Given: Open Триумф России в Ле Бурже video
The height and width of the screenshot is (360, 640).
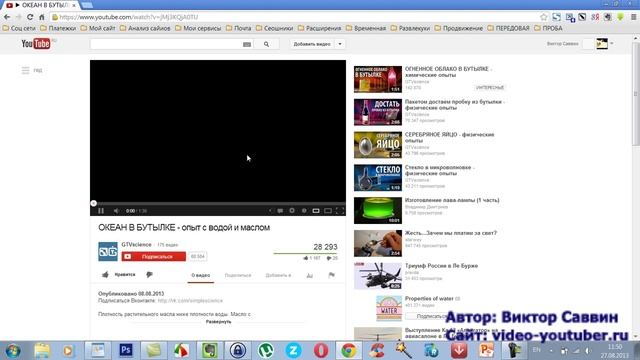Looking at the screenshot, I should coord(441,266).
